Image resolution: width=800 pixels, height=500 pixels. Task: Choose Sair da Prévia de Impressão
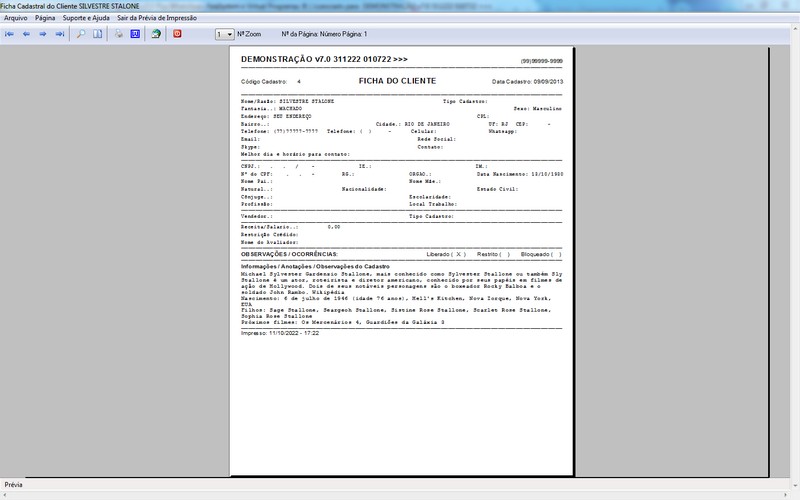point(157,18)
